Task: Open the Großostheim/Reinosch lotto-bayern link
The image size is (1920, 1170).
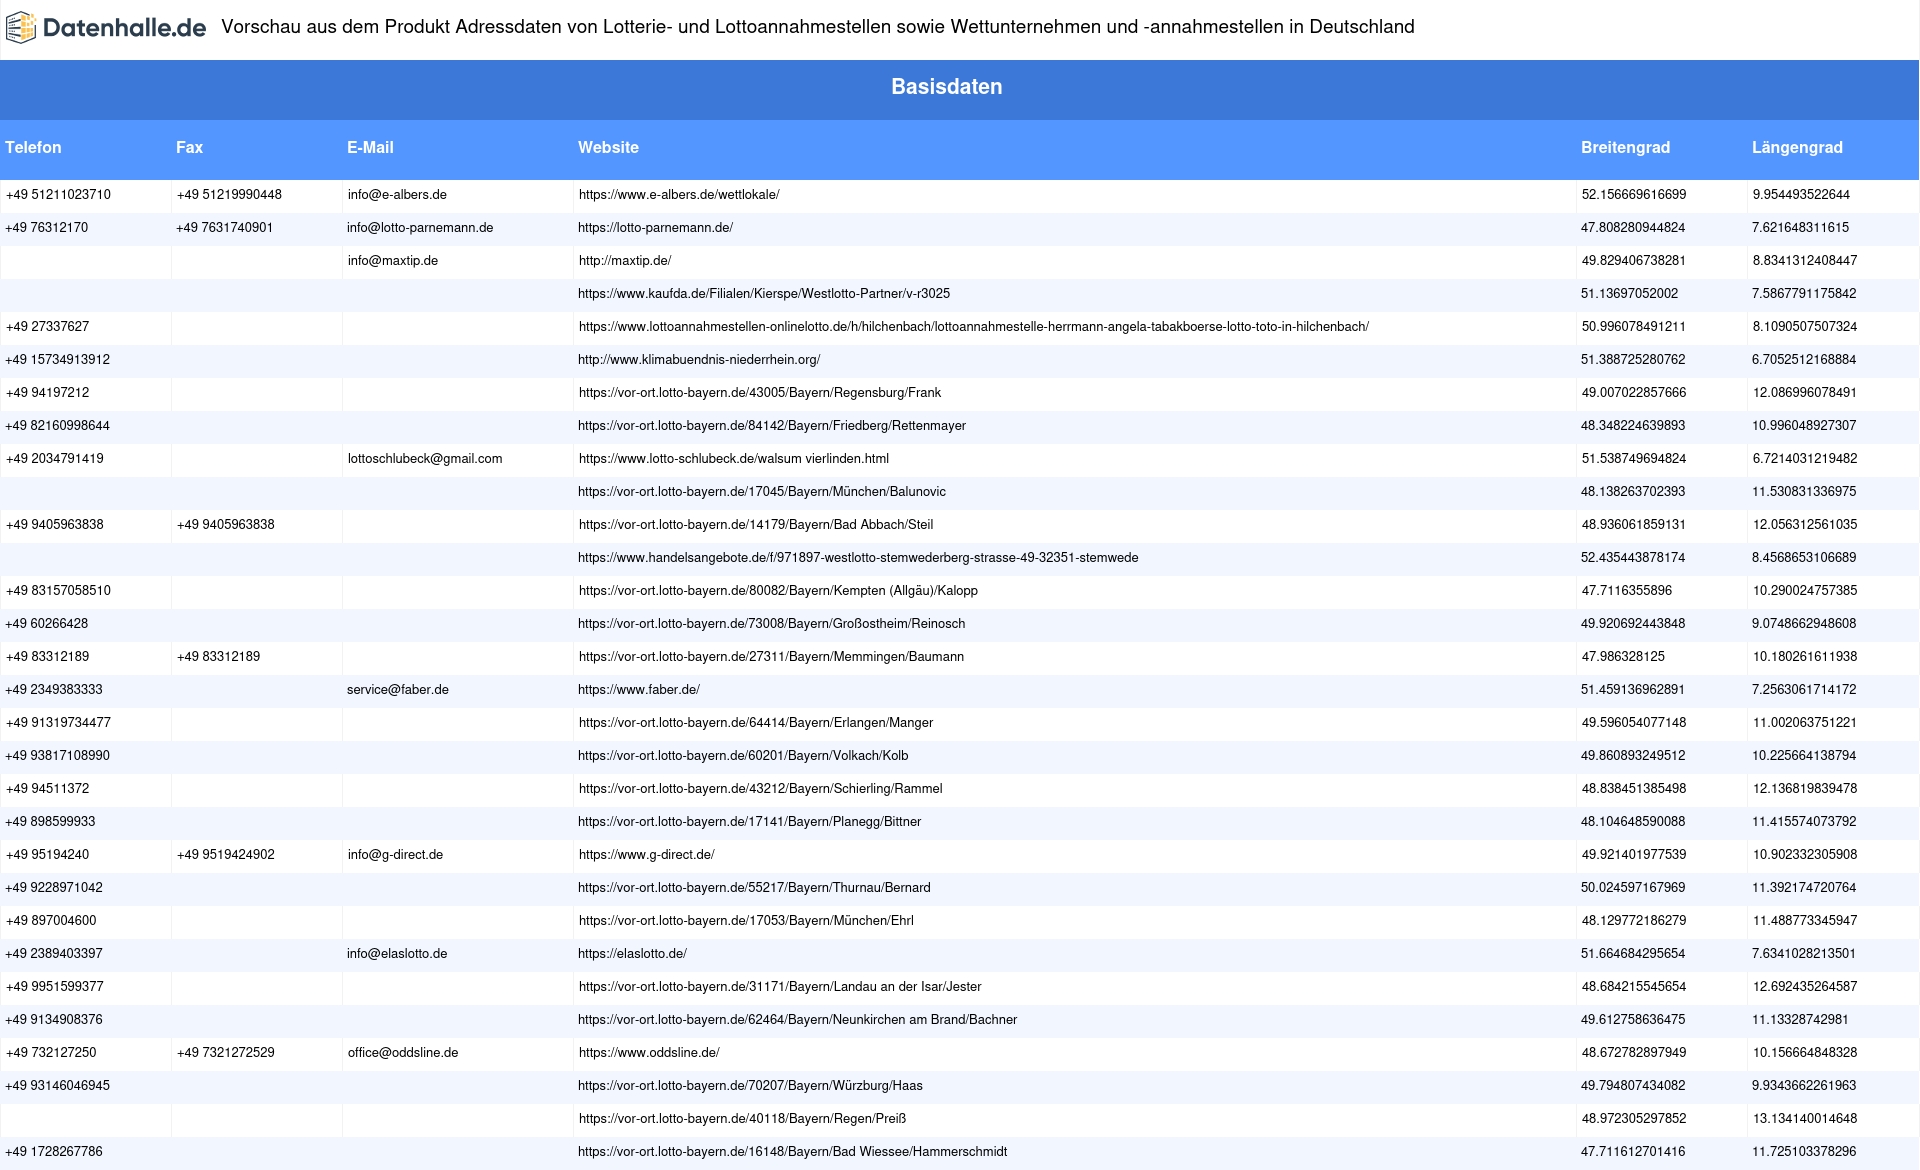Action: point(772,624)
